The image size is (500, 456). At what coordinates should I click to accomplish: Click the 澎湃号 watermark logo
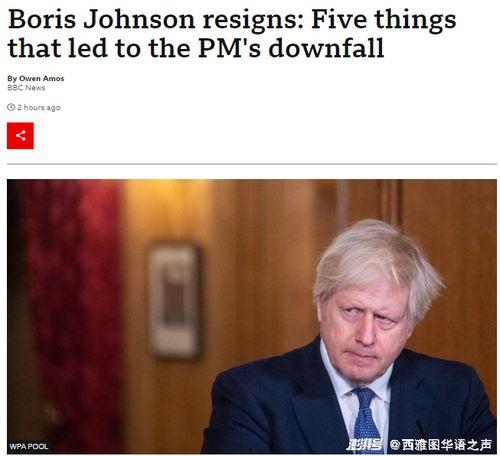click(x=364, y=445)
